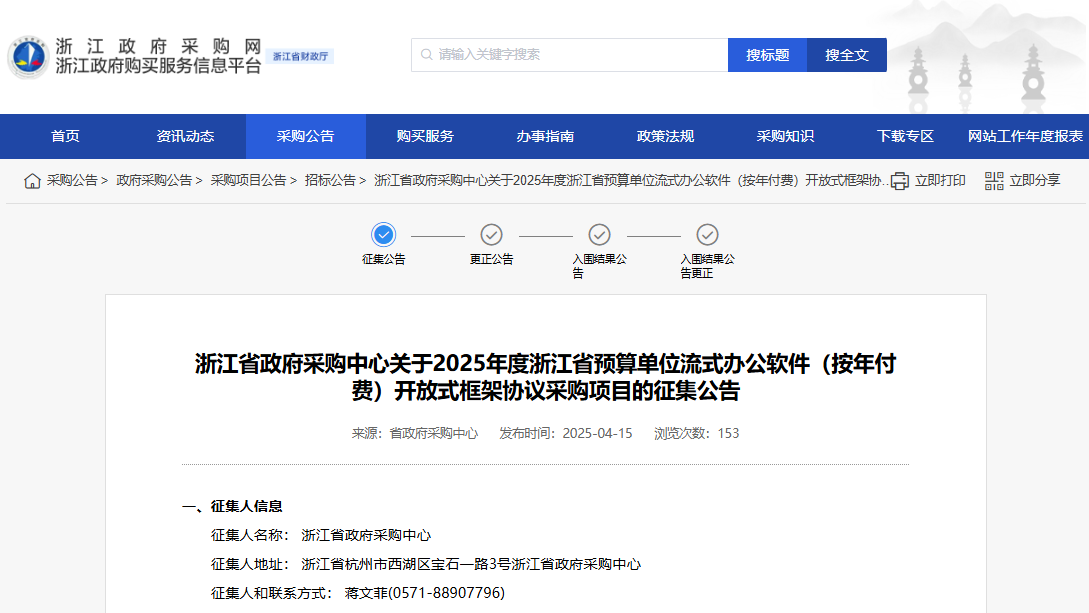Click the 立即打印 printer icon
This screenshot has height=613, width=1089.
point(901,181)
